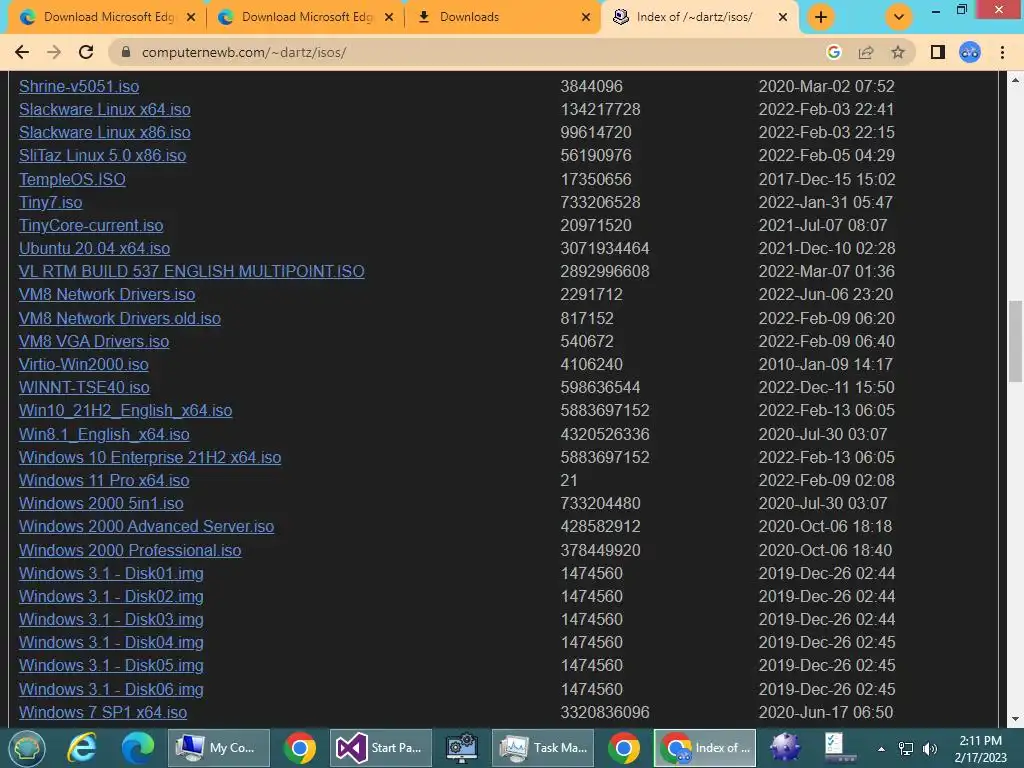Download Ubuntu 20.04 x64.iso

[x=95, y=248]
